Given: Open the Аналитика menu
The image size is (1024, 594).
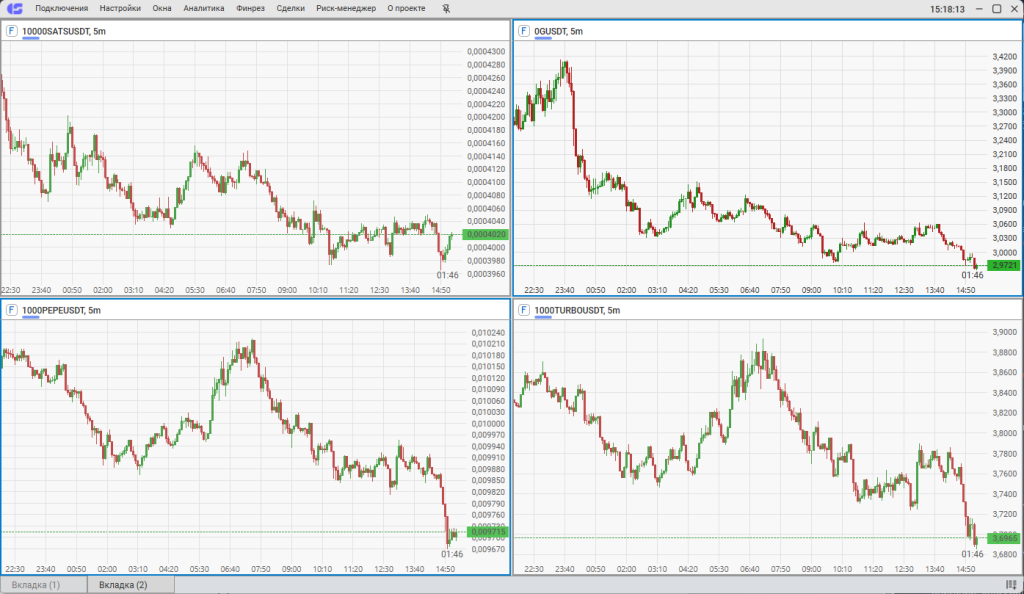Looking at the screenshot, I should (x=204, y=9).
